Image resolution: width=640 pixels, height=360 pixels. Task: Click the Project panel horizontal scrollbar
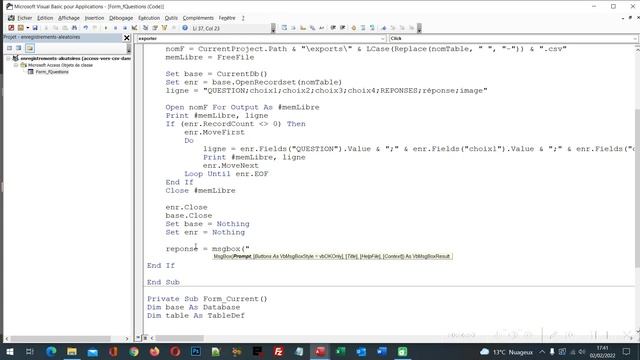click(60, 339)
